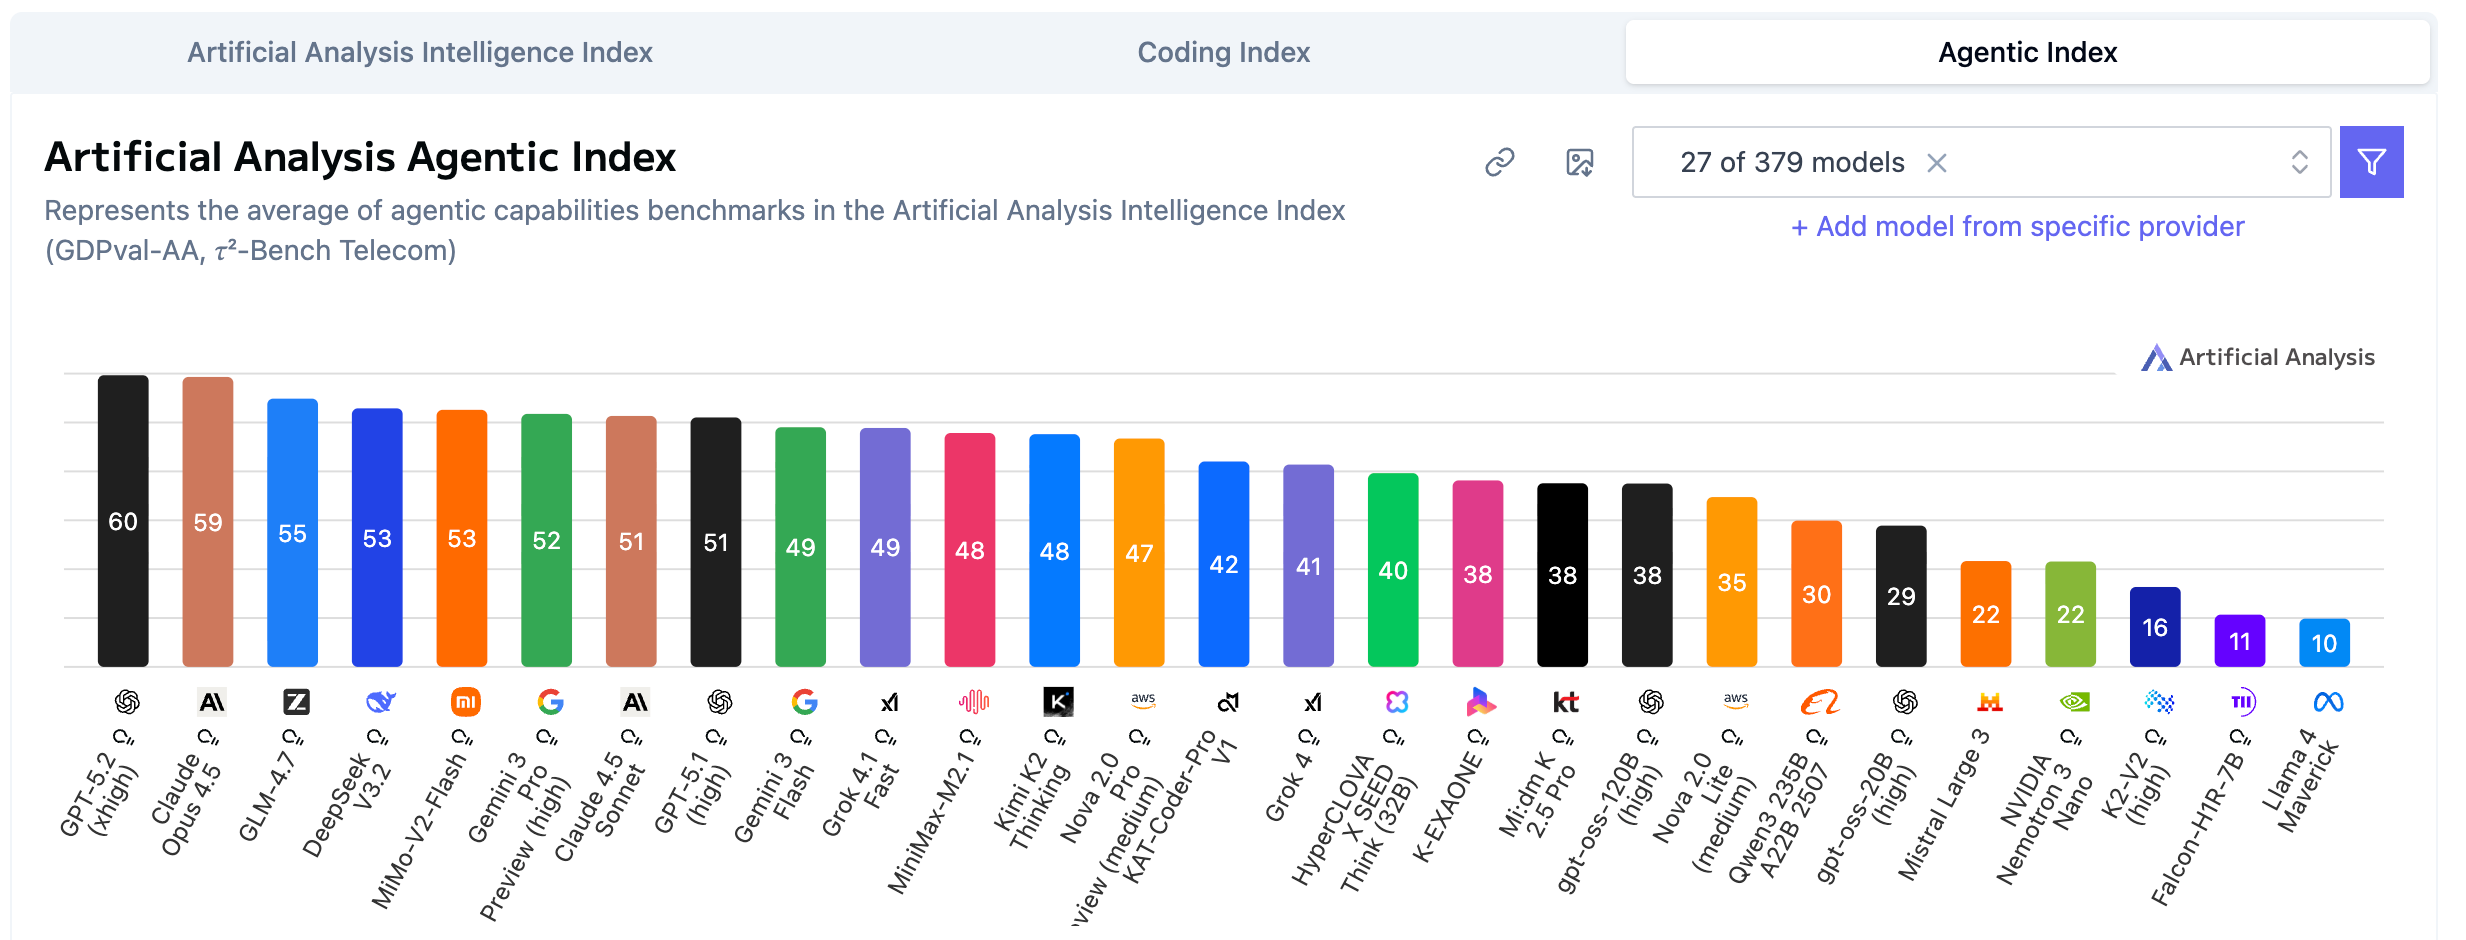Click the Xiaomi logo under MiMo-V2-Flash
This screenshot has width=2466, height=940.
coord(466,702)
